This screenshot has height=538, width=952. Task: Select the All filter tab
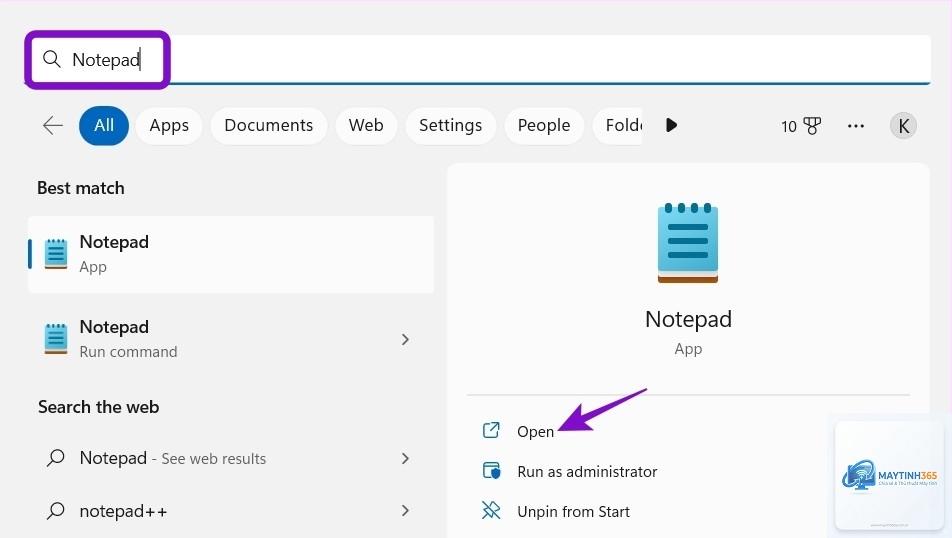click(104, 126)
